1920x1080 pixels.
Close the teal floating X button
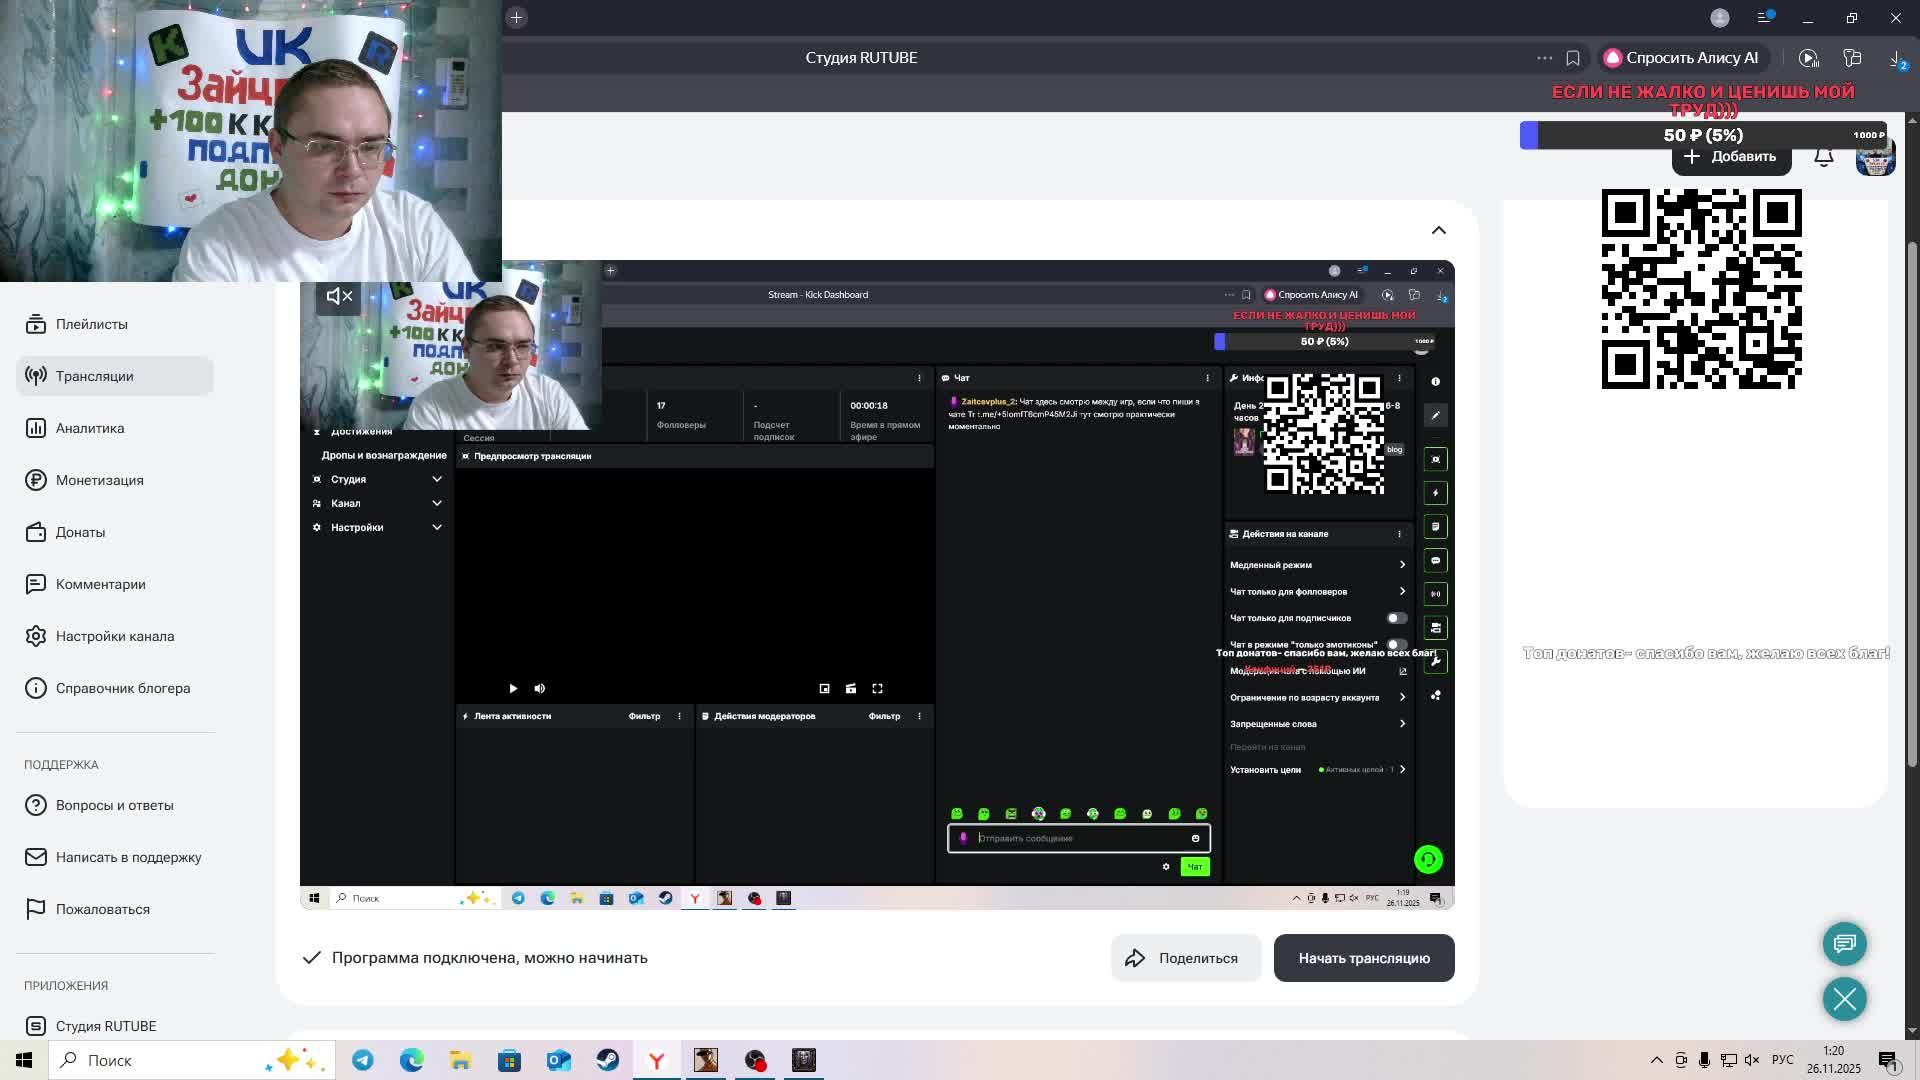pos(1844,999)
